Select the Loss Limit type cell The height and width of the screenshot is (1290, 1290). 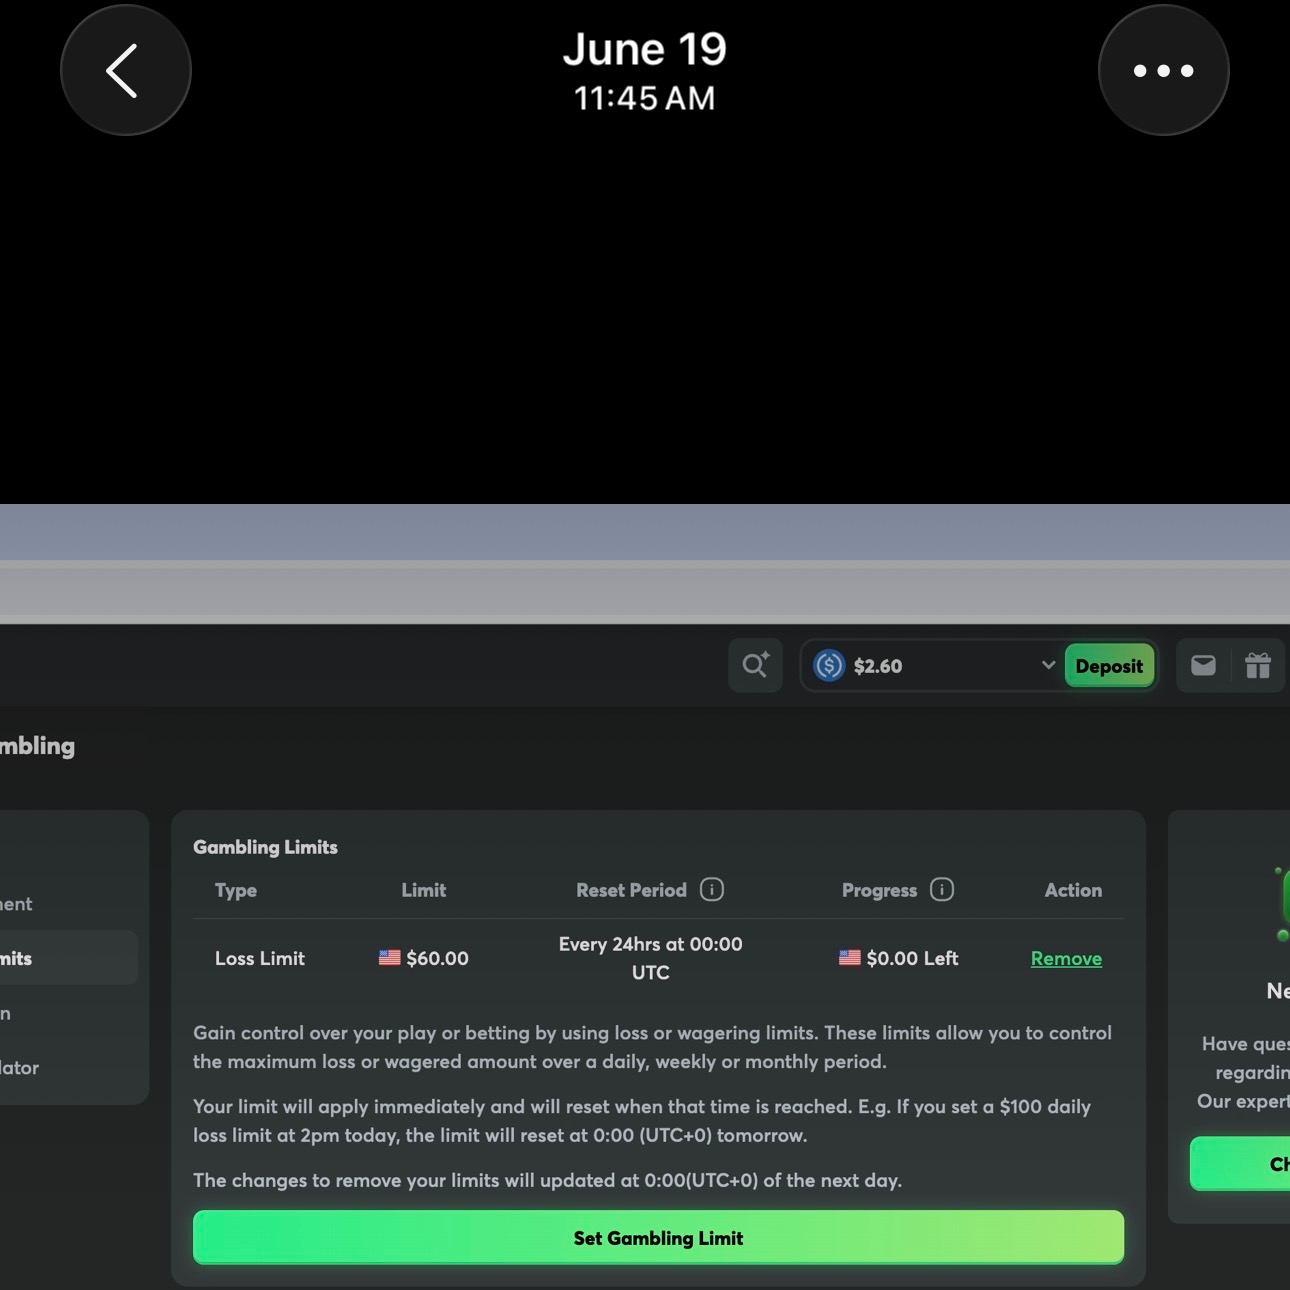260,958
